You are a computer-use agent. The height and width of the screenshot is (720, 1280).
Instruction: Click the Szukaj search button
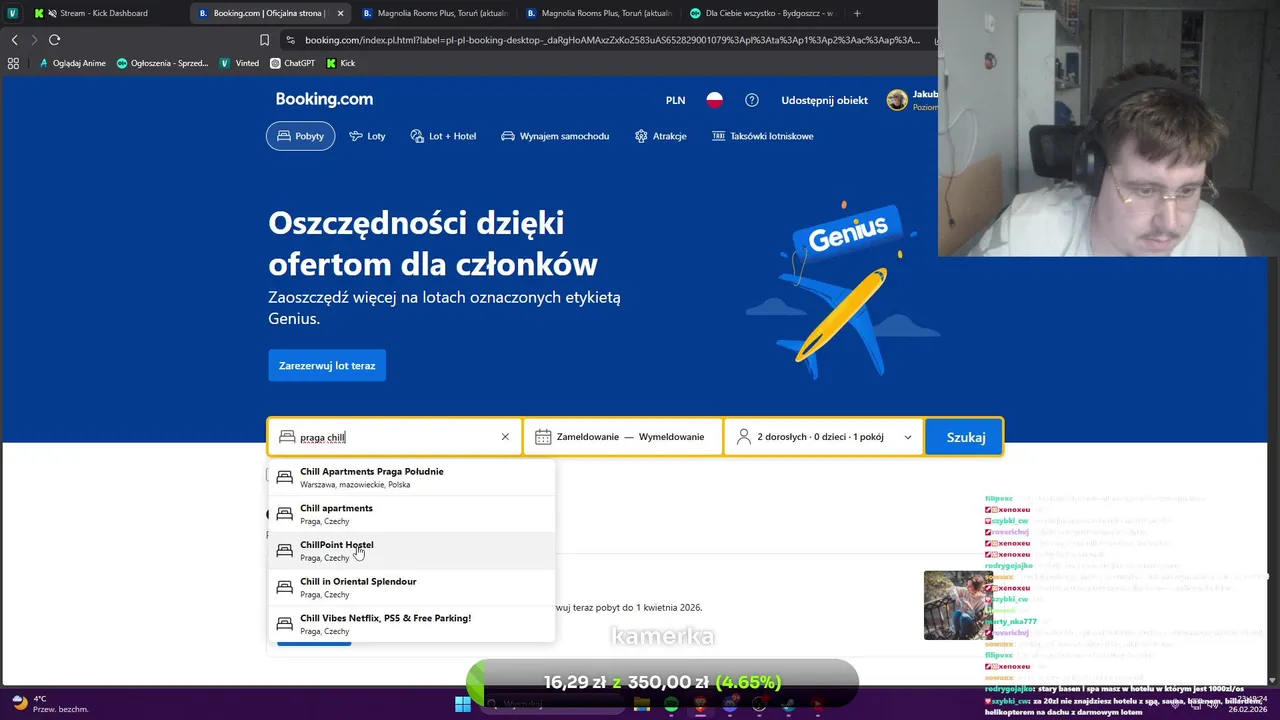pos(965,437)
